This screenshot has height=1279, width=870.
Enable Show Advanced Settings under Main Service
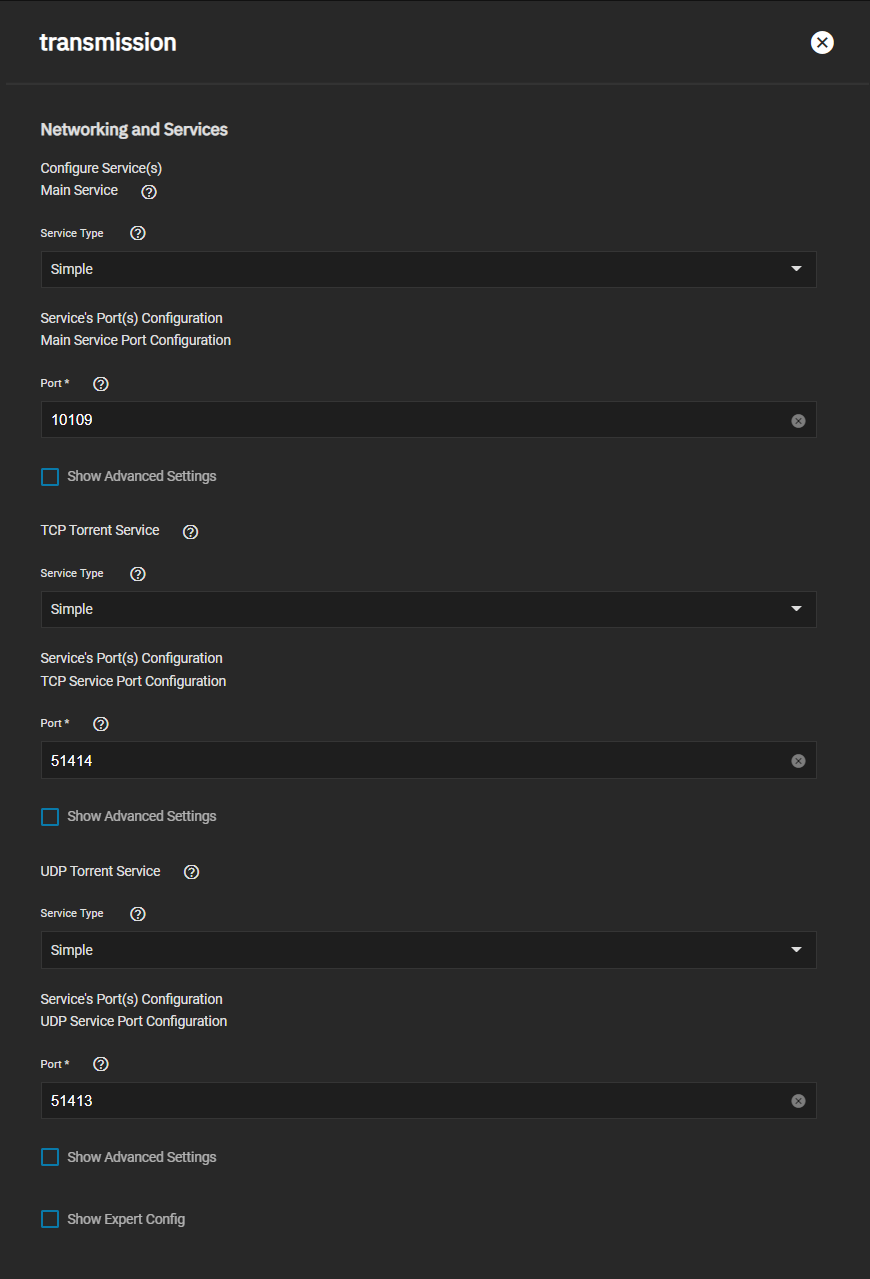tap(50, 477)
